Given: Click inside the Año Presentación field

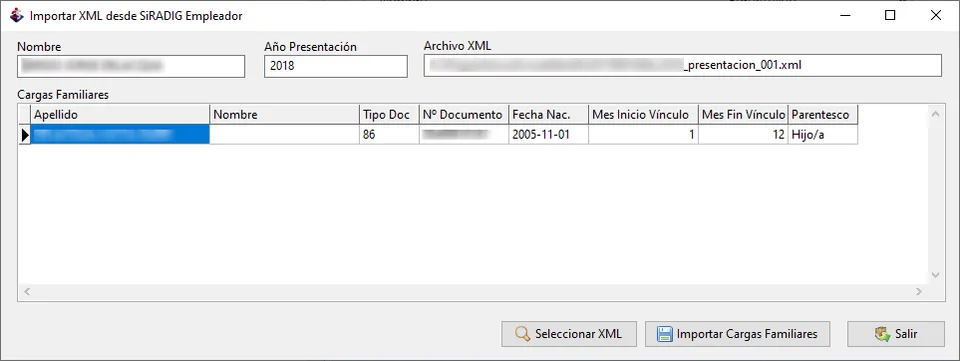Looking at the screenshot, I should (x=336, y=66).
